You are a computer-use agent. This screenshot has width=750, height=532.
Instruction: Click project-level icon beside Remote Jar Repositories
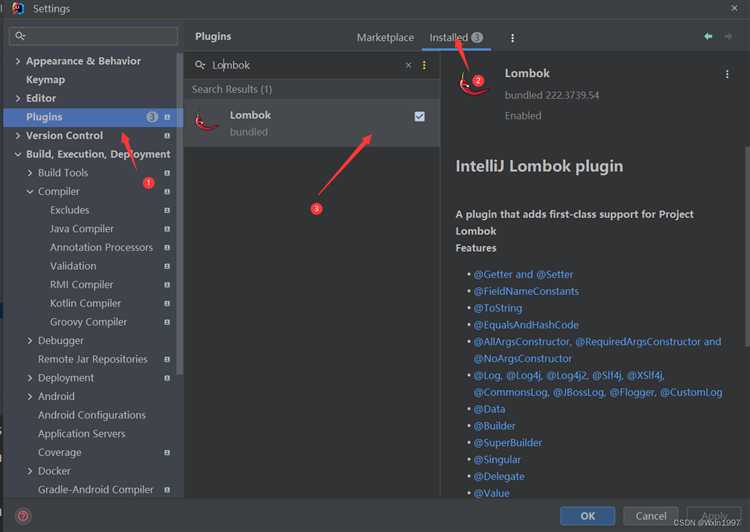click(x=167, y=359)
